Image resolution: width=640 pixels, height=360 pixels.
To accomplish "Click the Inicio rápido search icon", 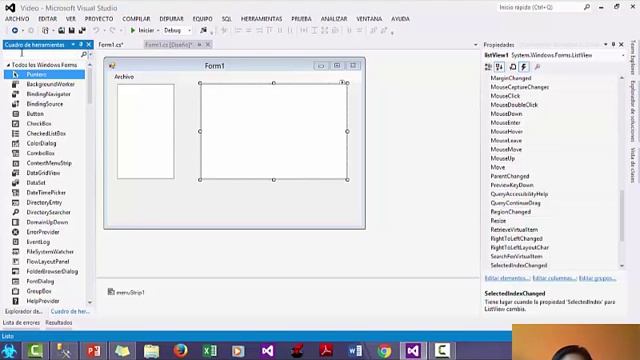I will coord(587,7).
